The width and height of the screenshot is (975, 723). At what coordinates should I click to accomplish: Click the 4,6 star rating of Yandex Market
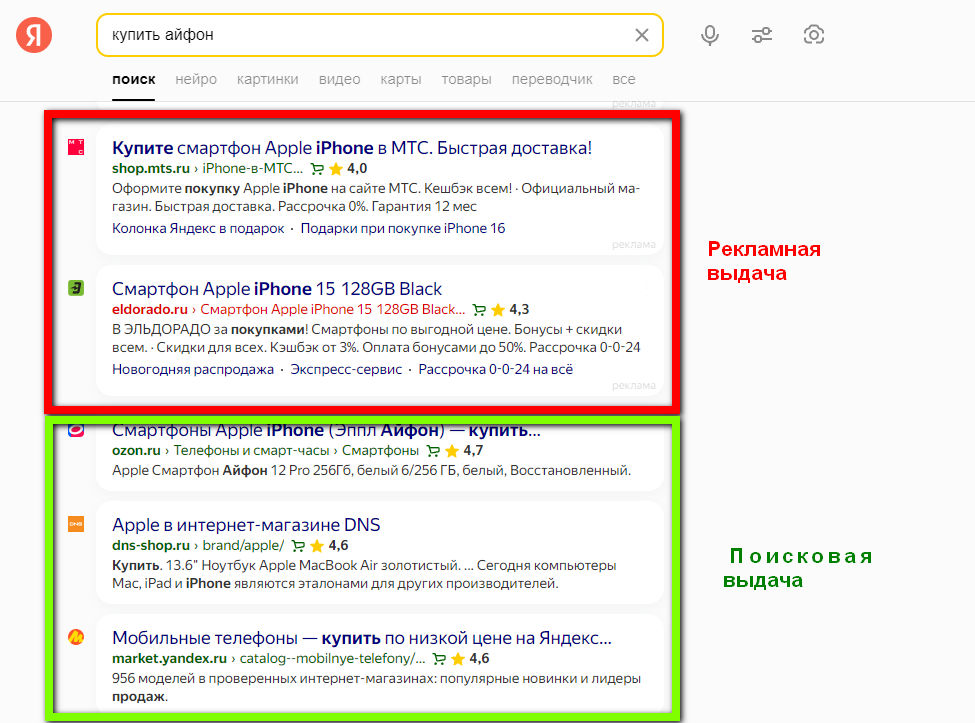471,659
